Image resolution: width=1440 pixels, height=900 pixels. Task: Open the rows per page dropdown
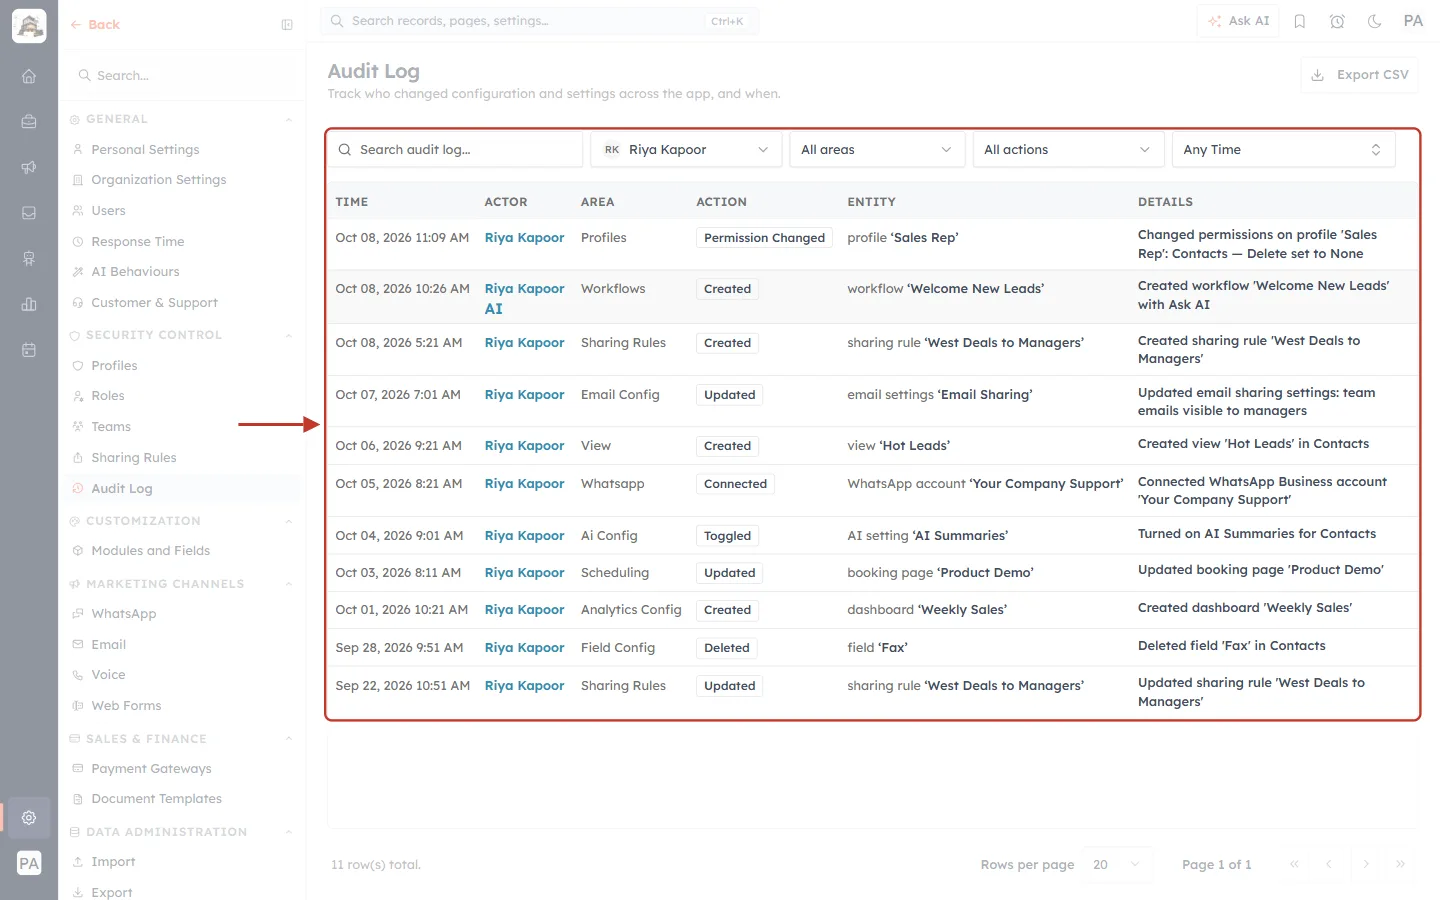click(1117, 865)
